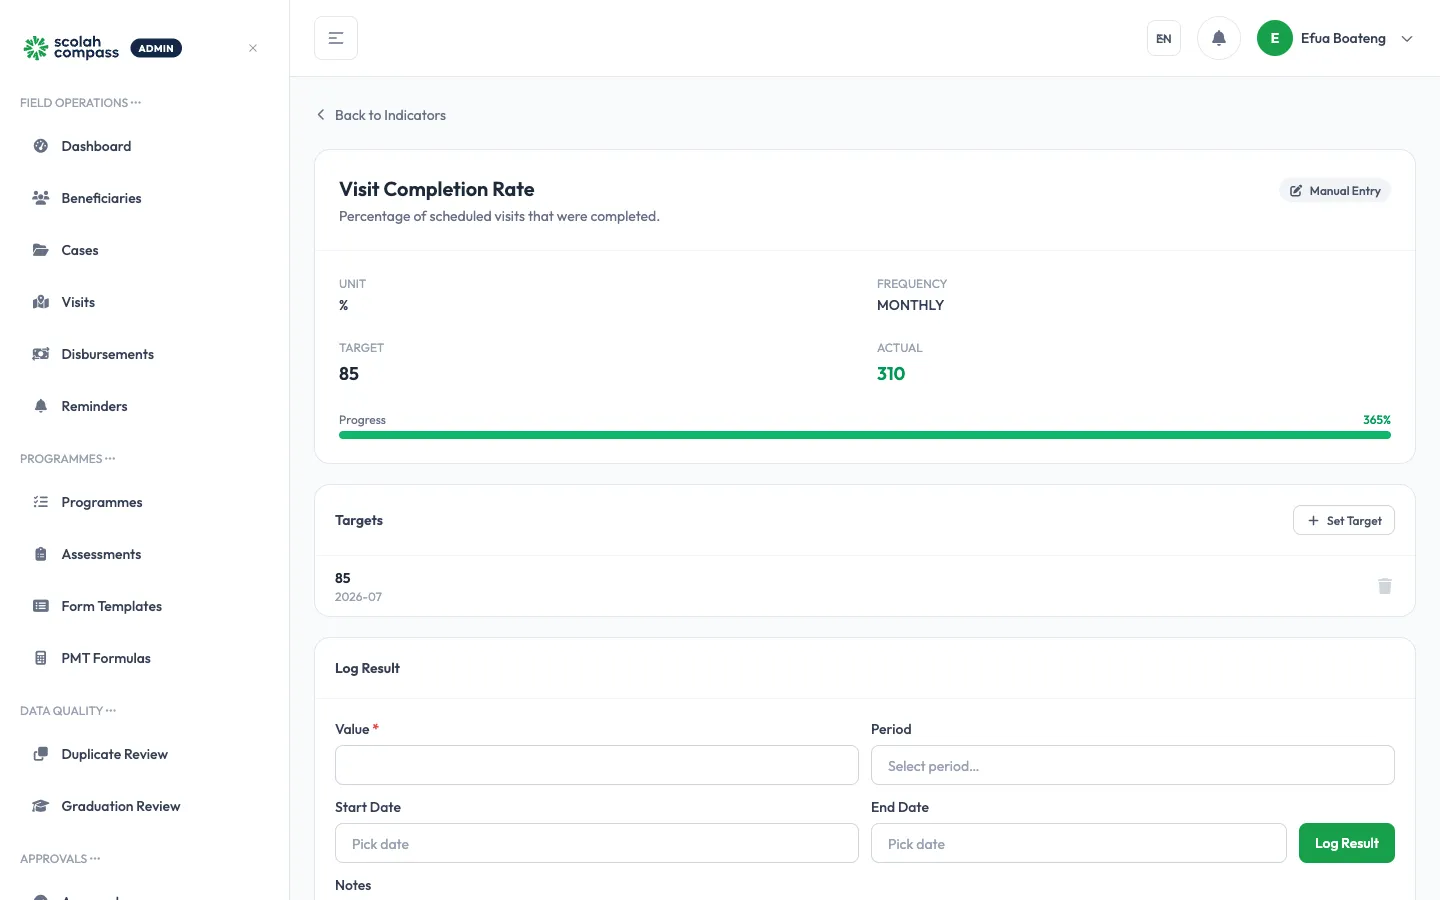Click the Visits map icon

tap(41, 302)
